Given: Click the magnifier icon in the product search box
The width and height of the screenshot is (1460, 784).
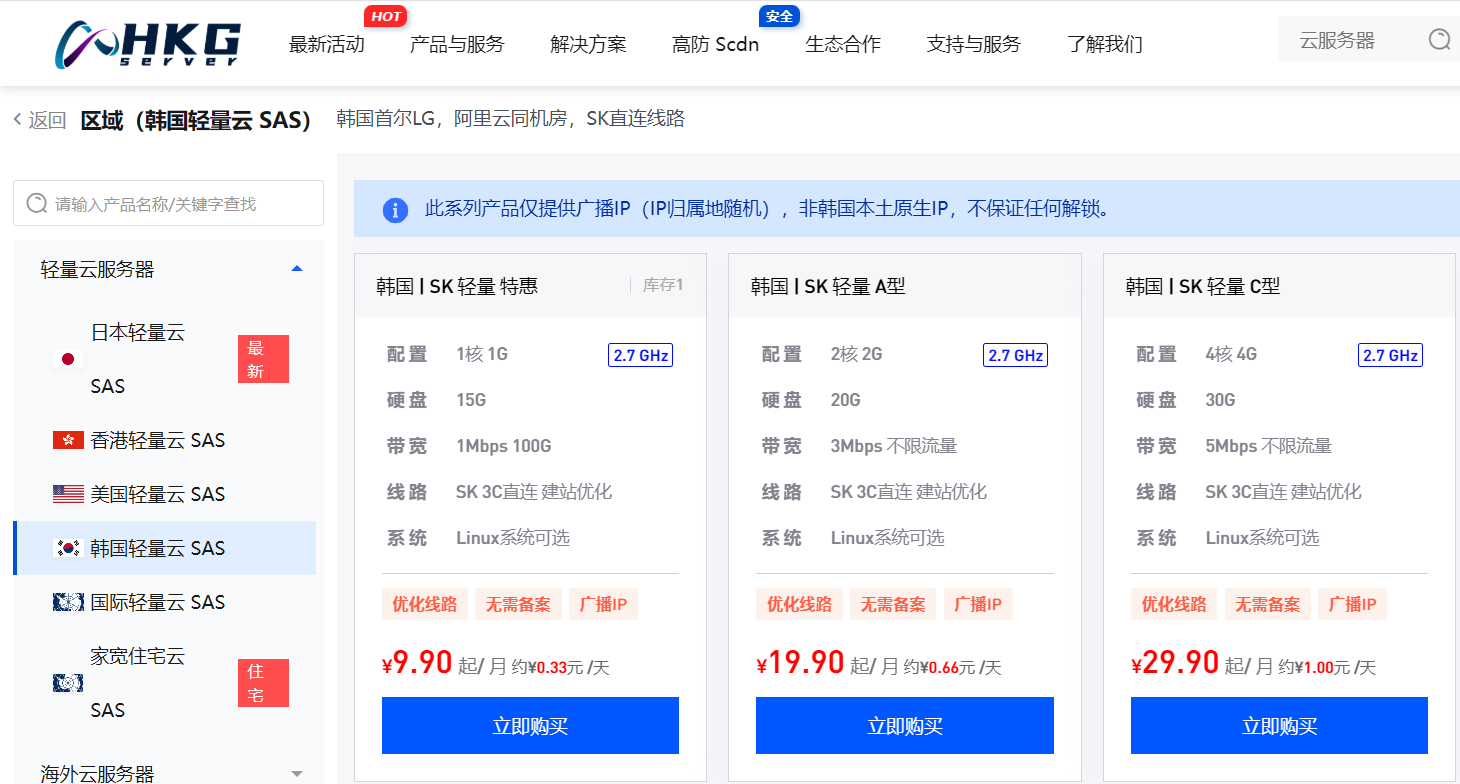Looking at the screenshot, I should 37,203.
